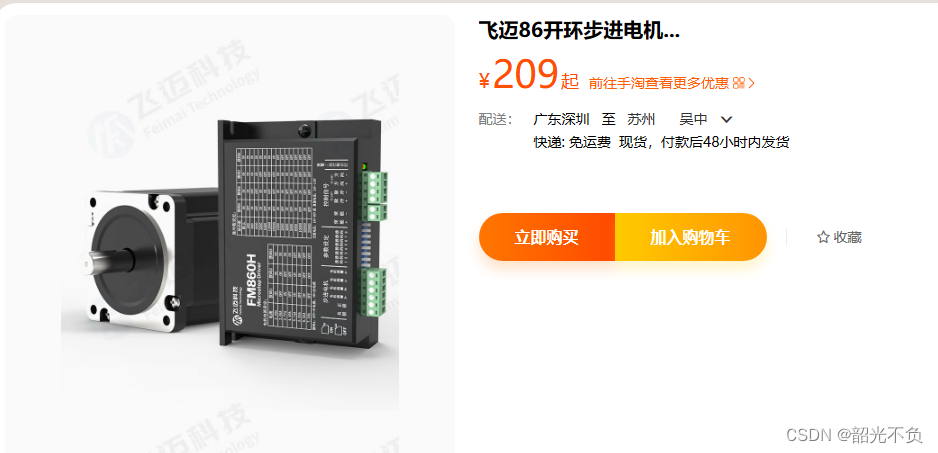Click the Feimai logo watermark top-left of image
This screenshot has width=938, height=453.
coord(111,134)
